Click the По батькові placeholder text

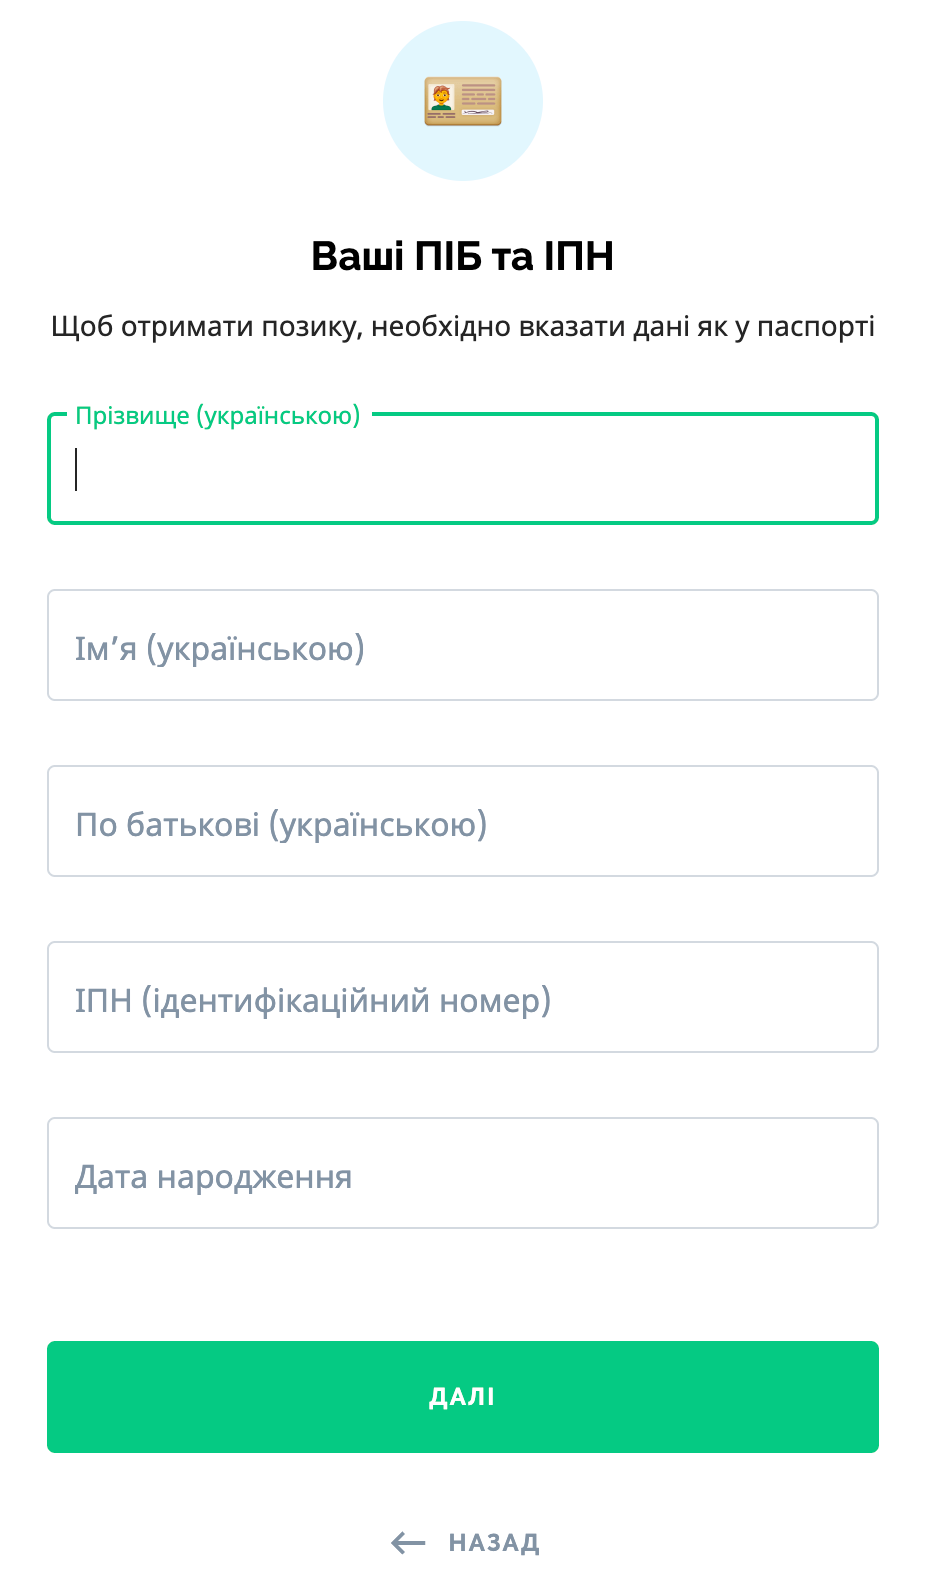[x=281, y=825]
